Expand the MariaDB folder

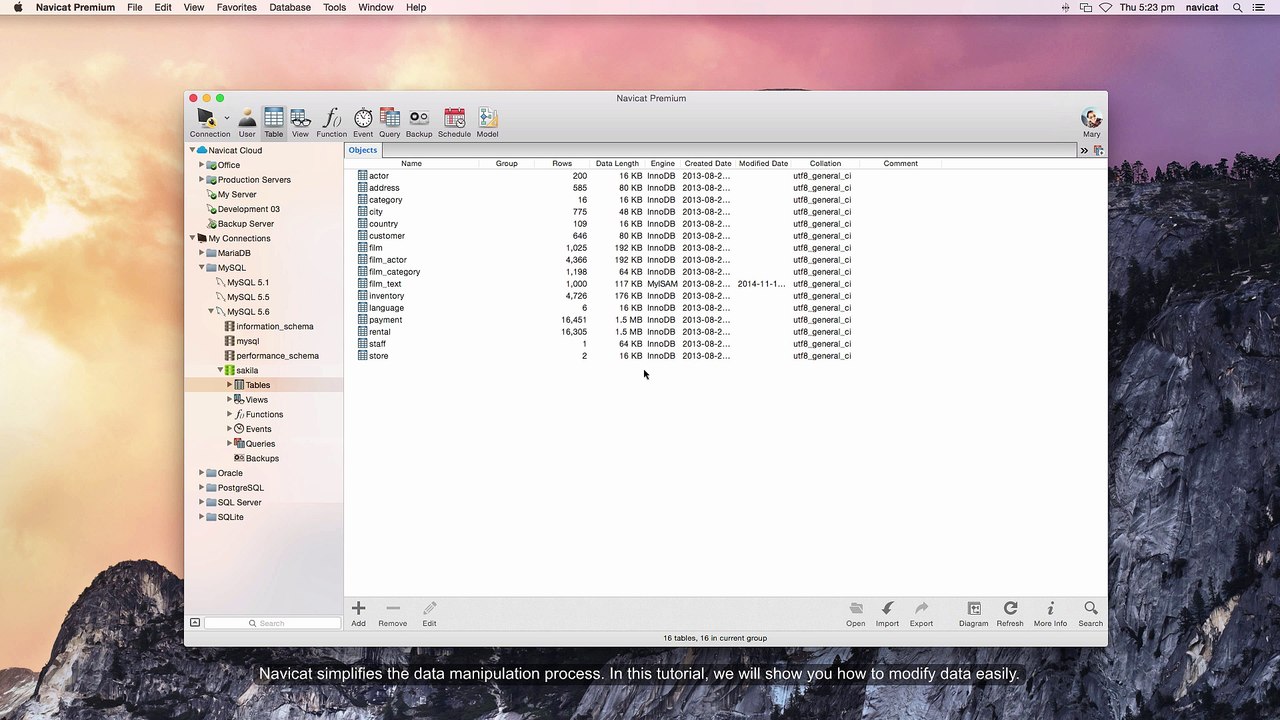tap(201, 253)
